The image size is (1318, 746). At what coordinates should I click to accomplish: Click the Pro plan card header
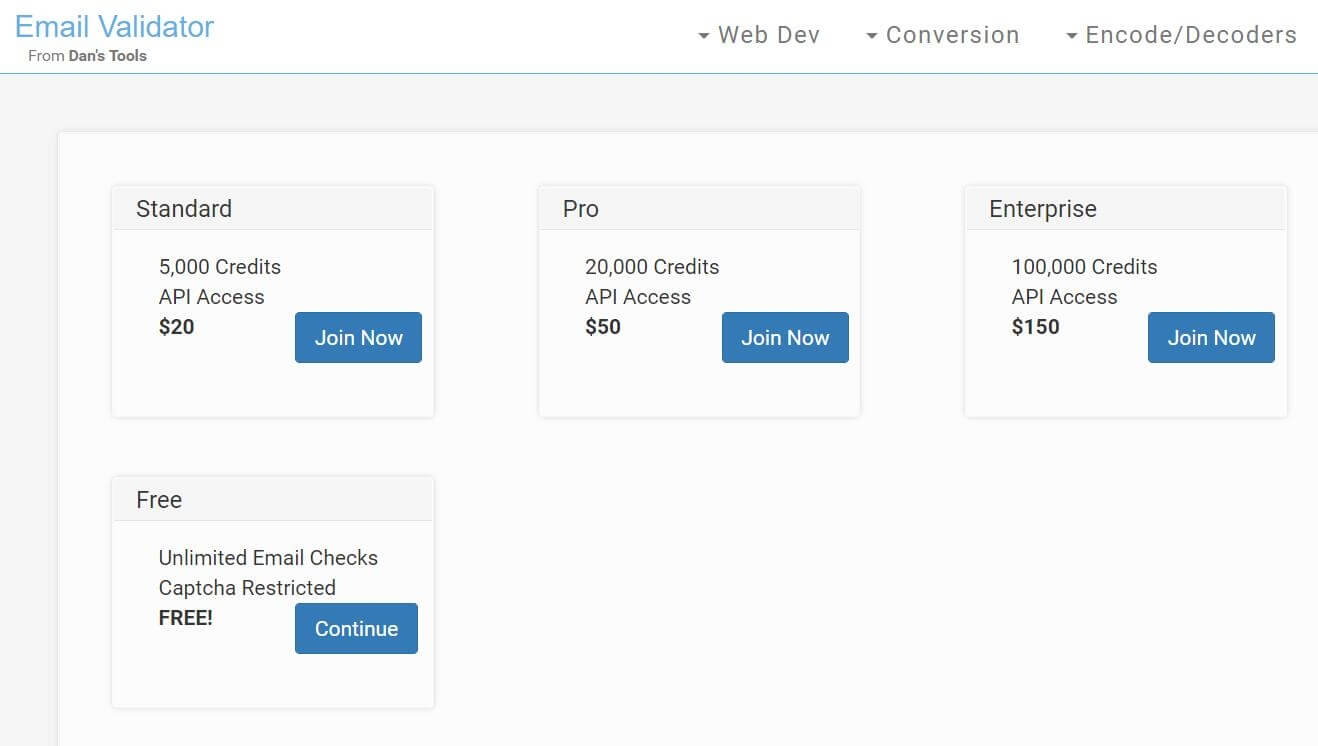pos(699,209)
